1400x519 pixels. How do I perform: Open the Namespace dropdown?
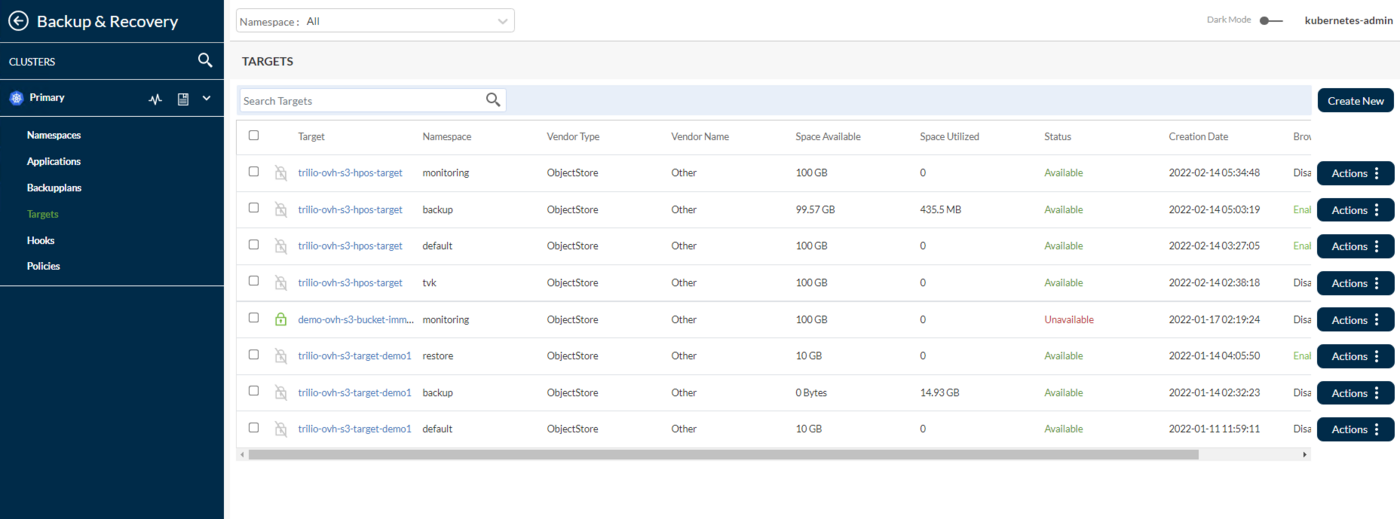[375, 21]
